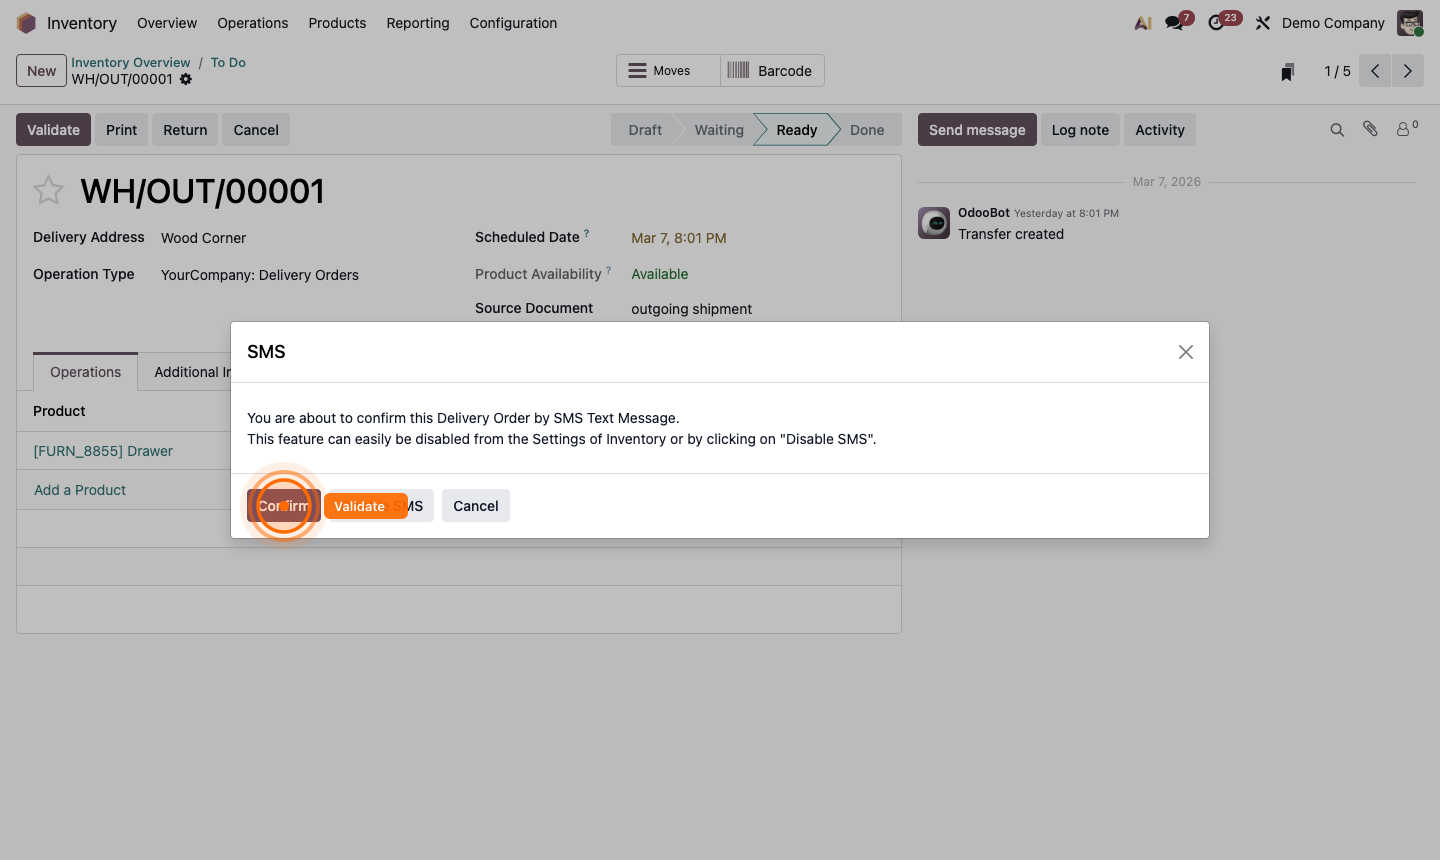Click Cancel in the SMS dialog
The height and width of the screenshot is (860, 1440).
pyautogui.click(x=475, y=506)
